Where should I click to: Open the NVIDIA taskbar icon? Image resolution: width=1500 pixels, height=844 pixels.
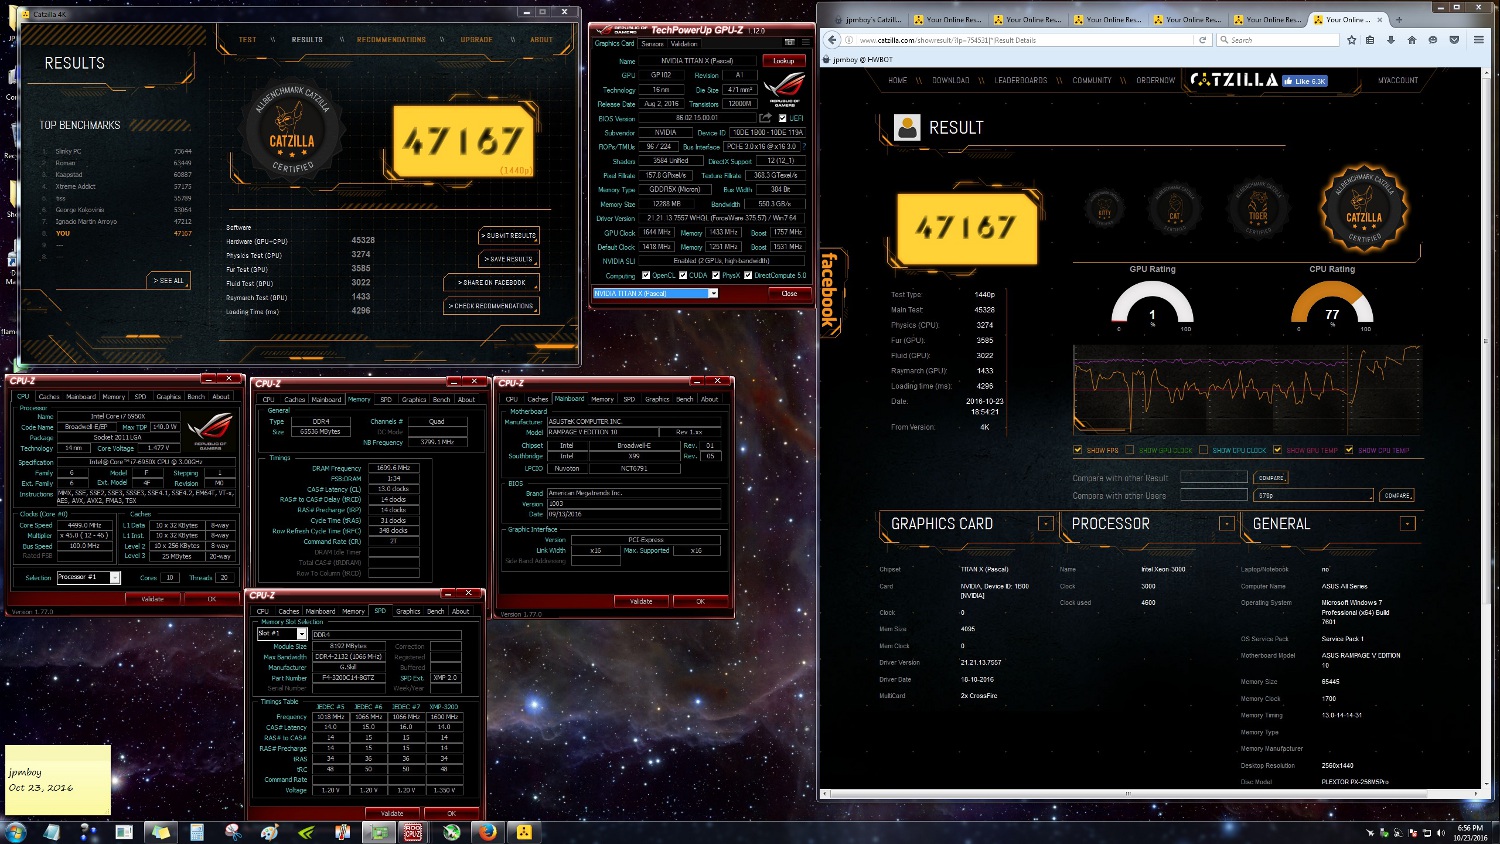click(309, 832)
